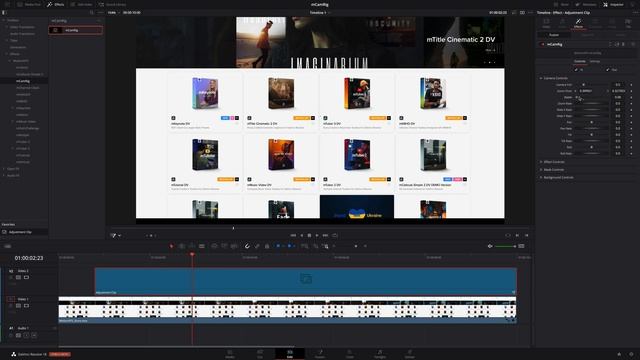Toggle the Out checkbox in Controls
The height and width of the screenshot is (360, 640).
click(607, 70)
